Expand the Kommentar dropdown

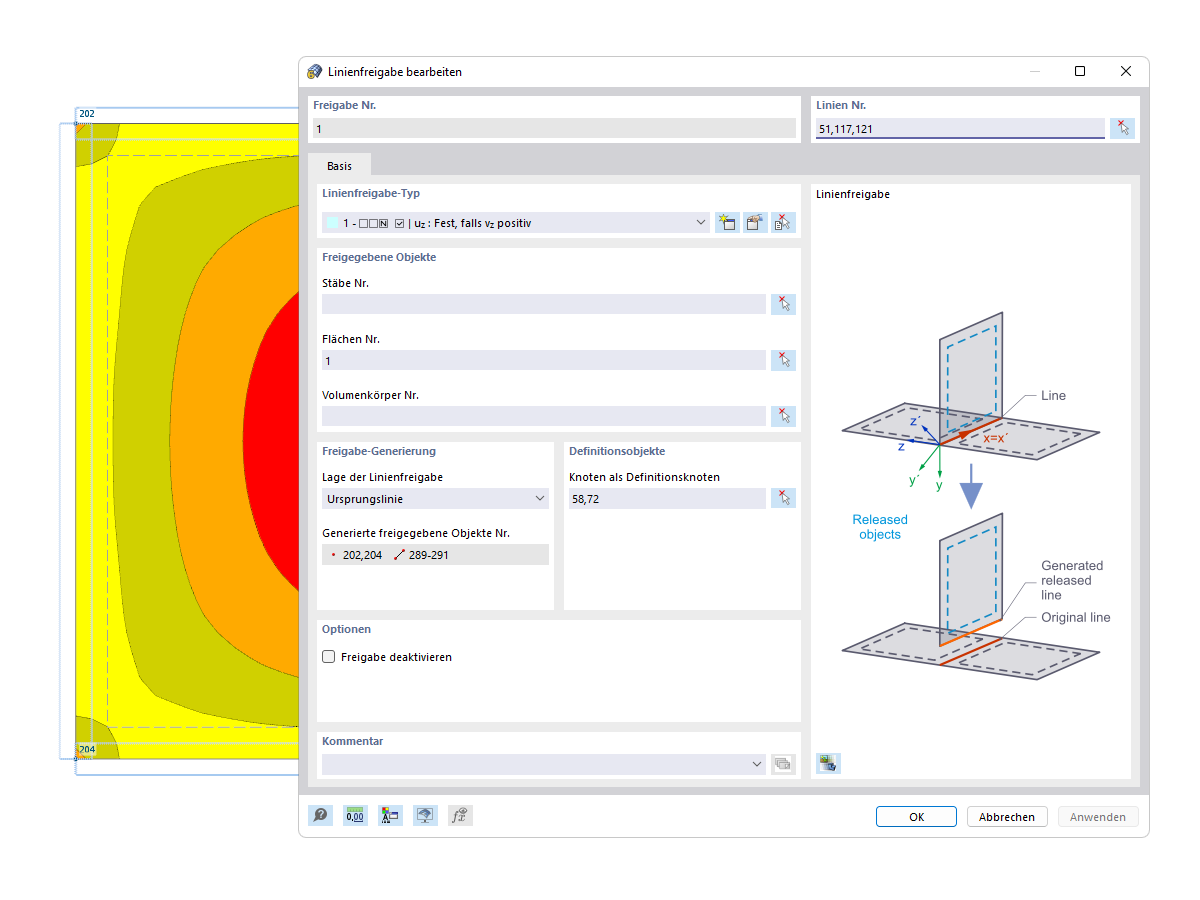point(757,764)
